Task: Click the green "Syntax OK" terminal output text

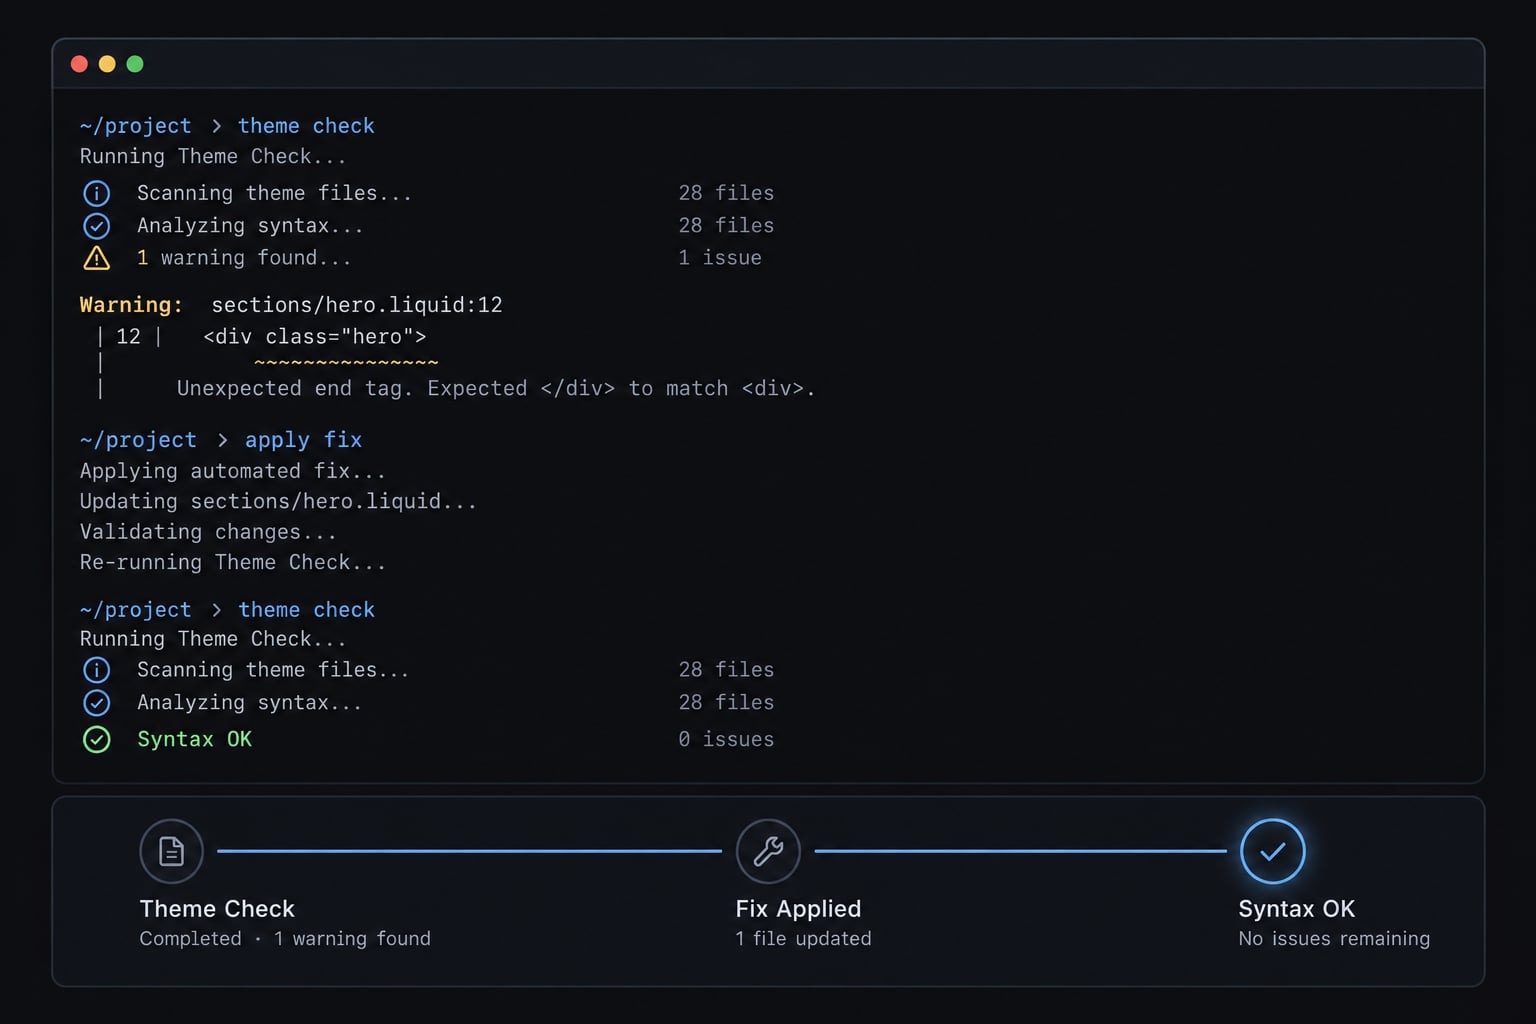Action: coord(194,740)
